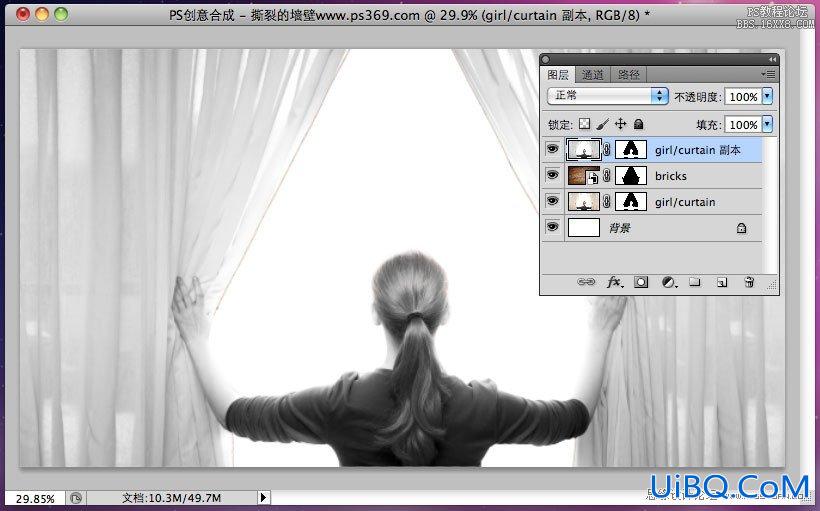The width and height of the screenshot is (820, 511).
Task: Click the bricks layer mask thumbnail
Action: [x=631, y=176]
